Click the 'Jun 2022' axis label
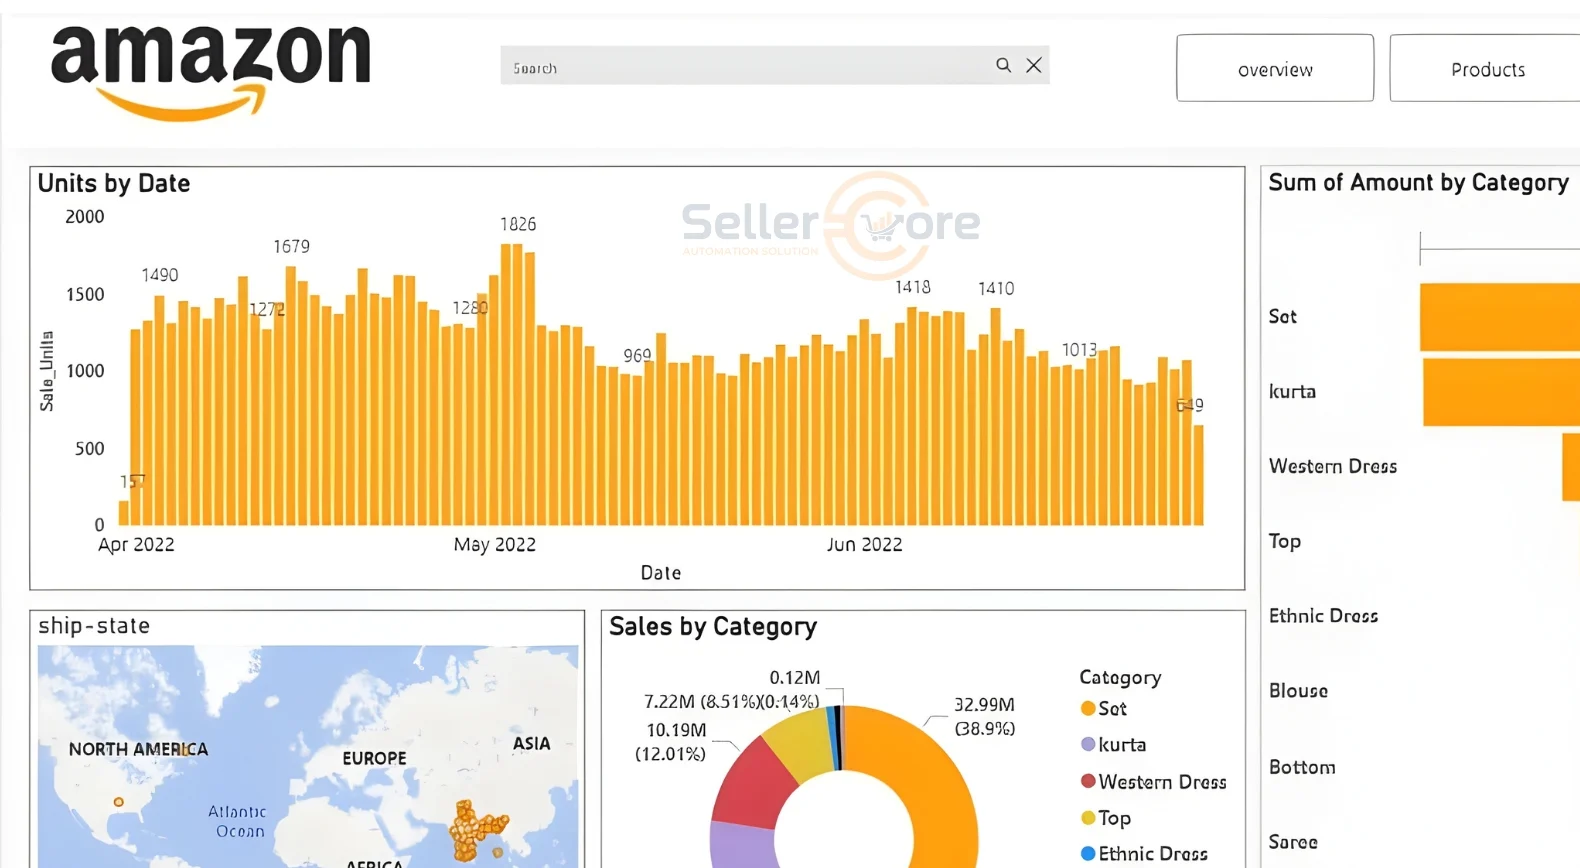 pyautogui.click(x=864, y=545)
